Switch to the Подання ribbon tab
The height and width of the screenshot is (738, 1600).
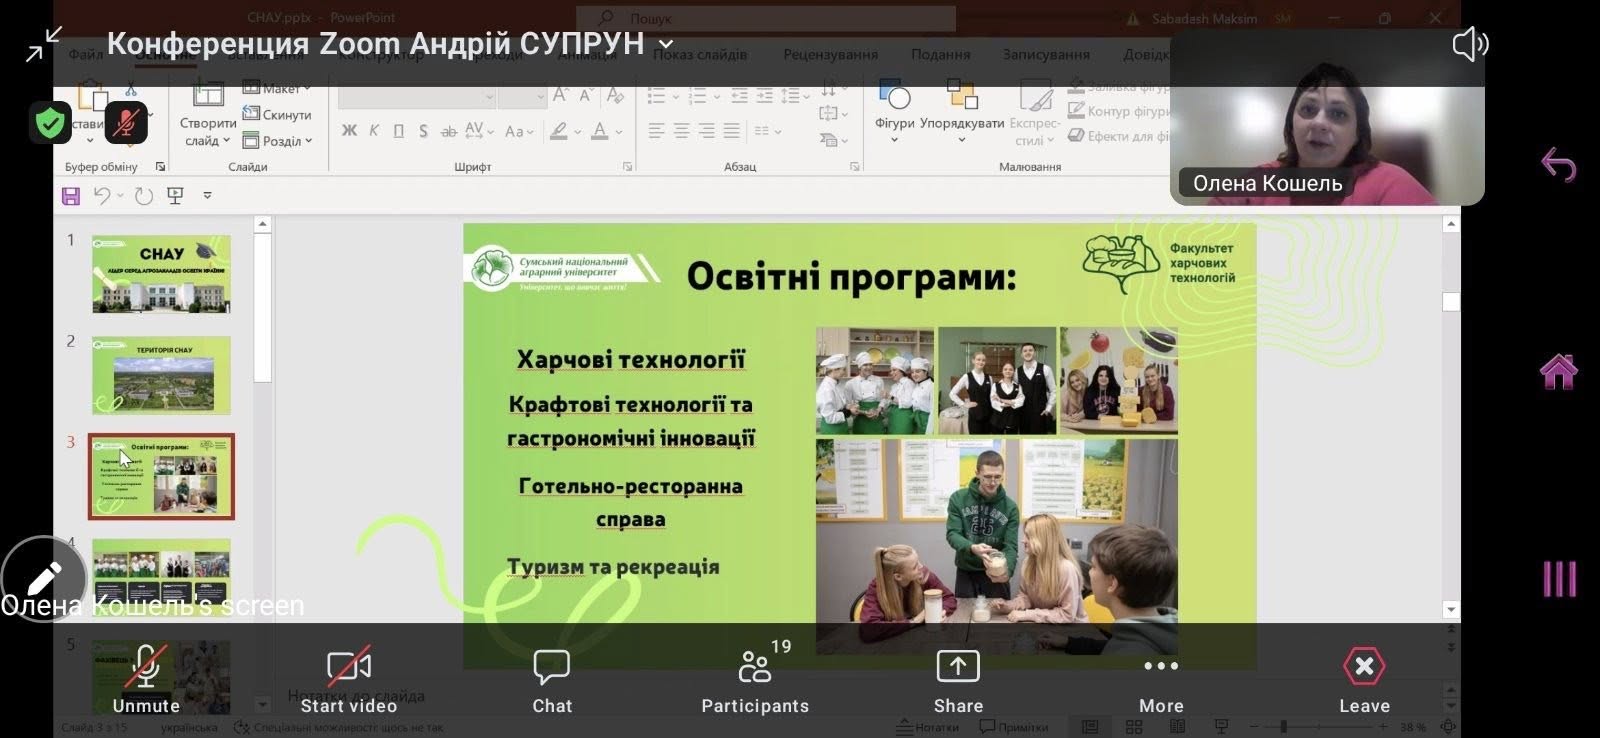940,54
